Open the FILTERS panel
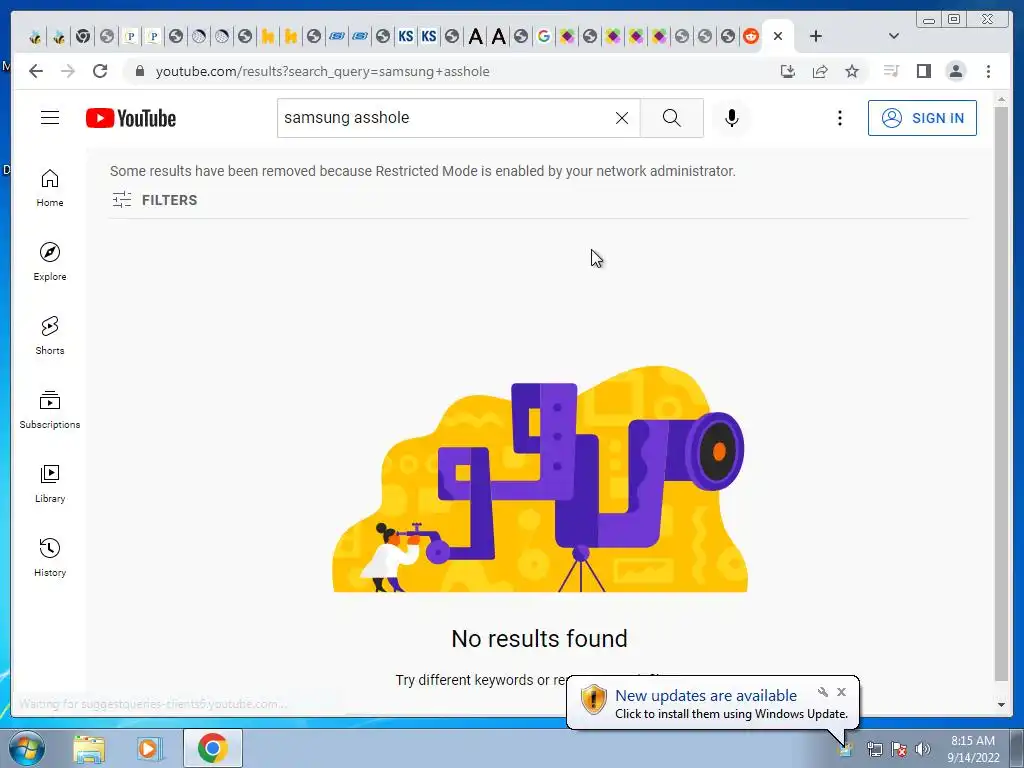This screenshot has height=768, width=1024. pyautogui.click(x=154, y=200)
